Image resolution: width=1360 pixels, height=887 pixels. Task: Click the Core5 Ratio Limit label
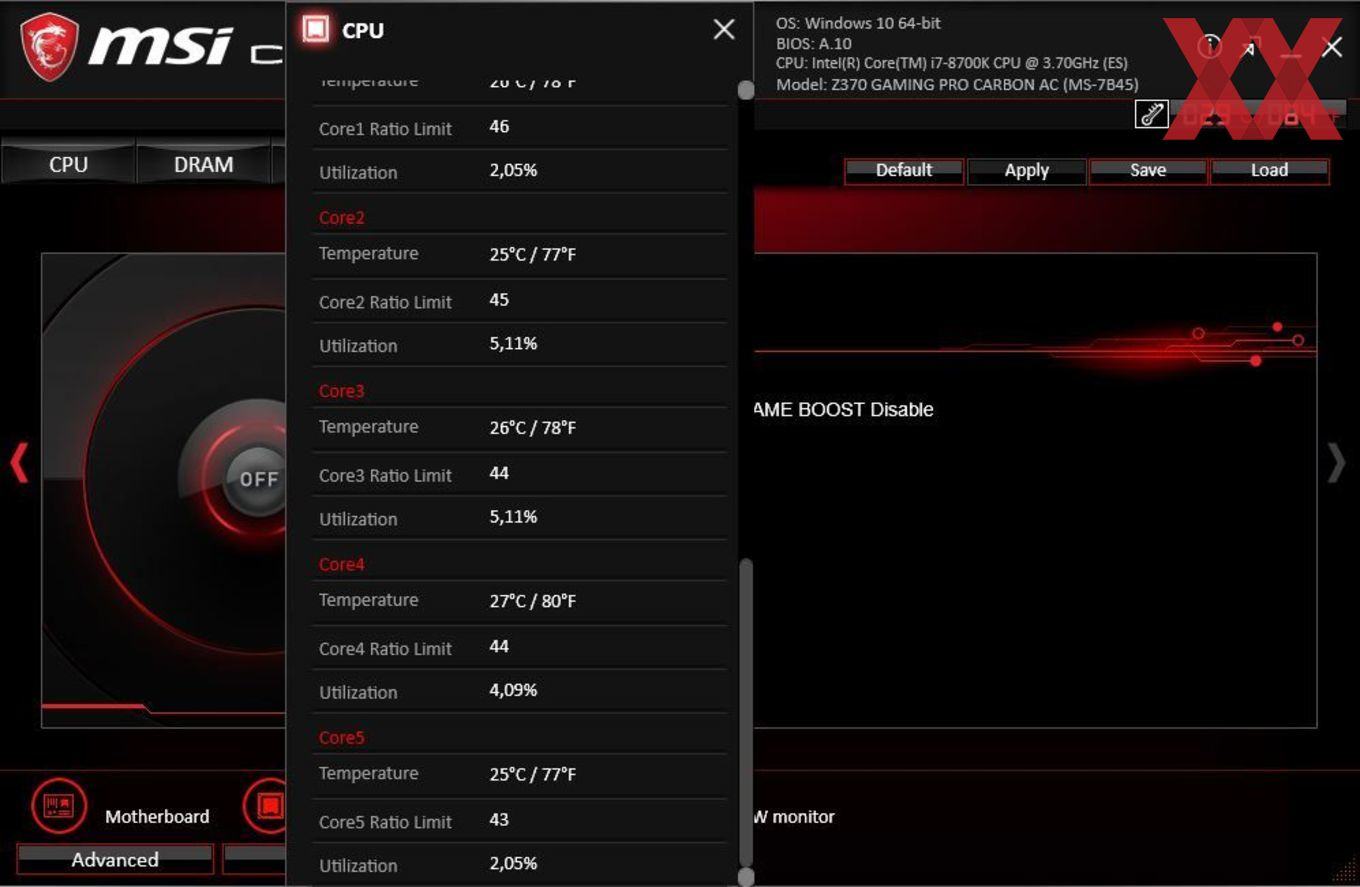[385, 822]
